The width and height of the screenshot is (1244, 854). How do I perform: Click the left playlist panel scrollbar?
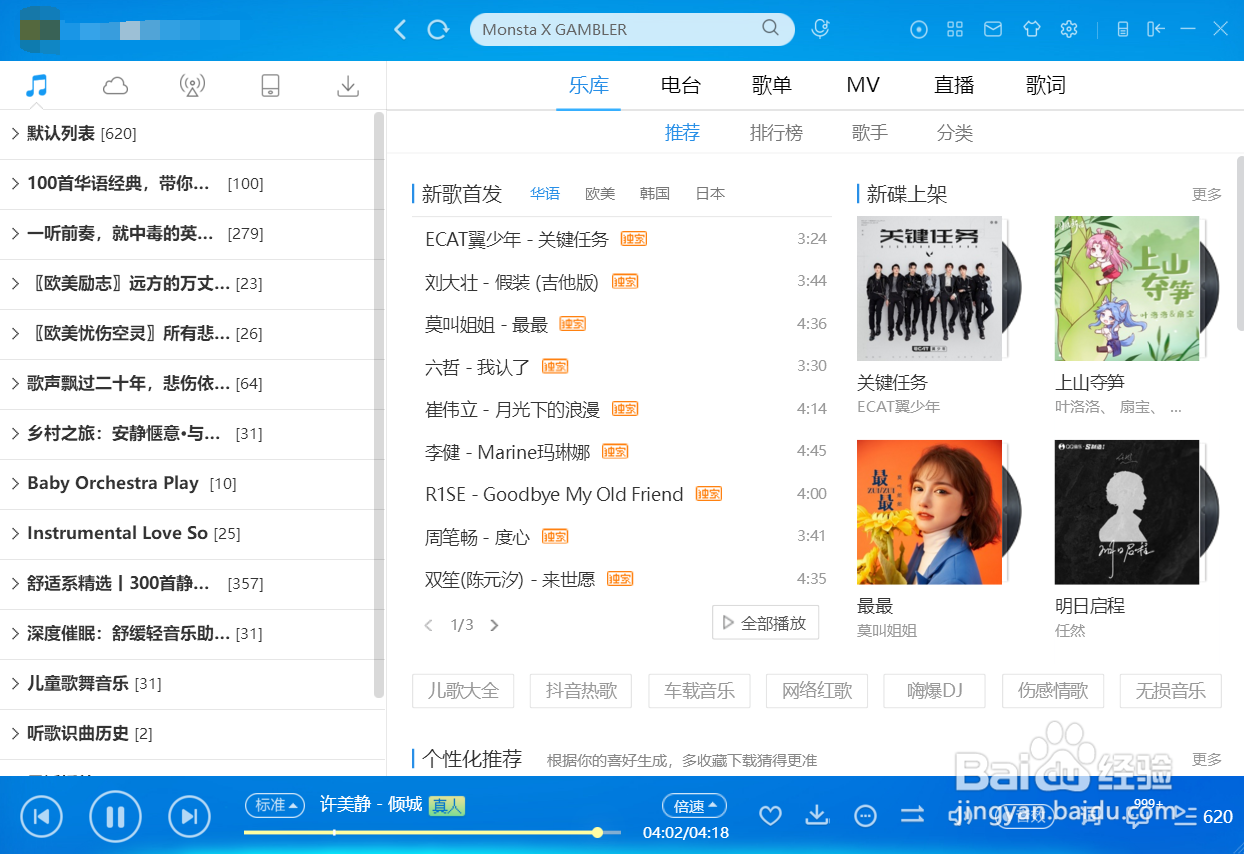click(379, 405)
